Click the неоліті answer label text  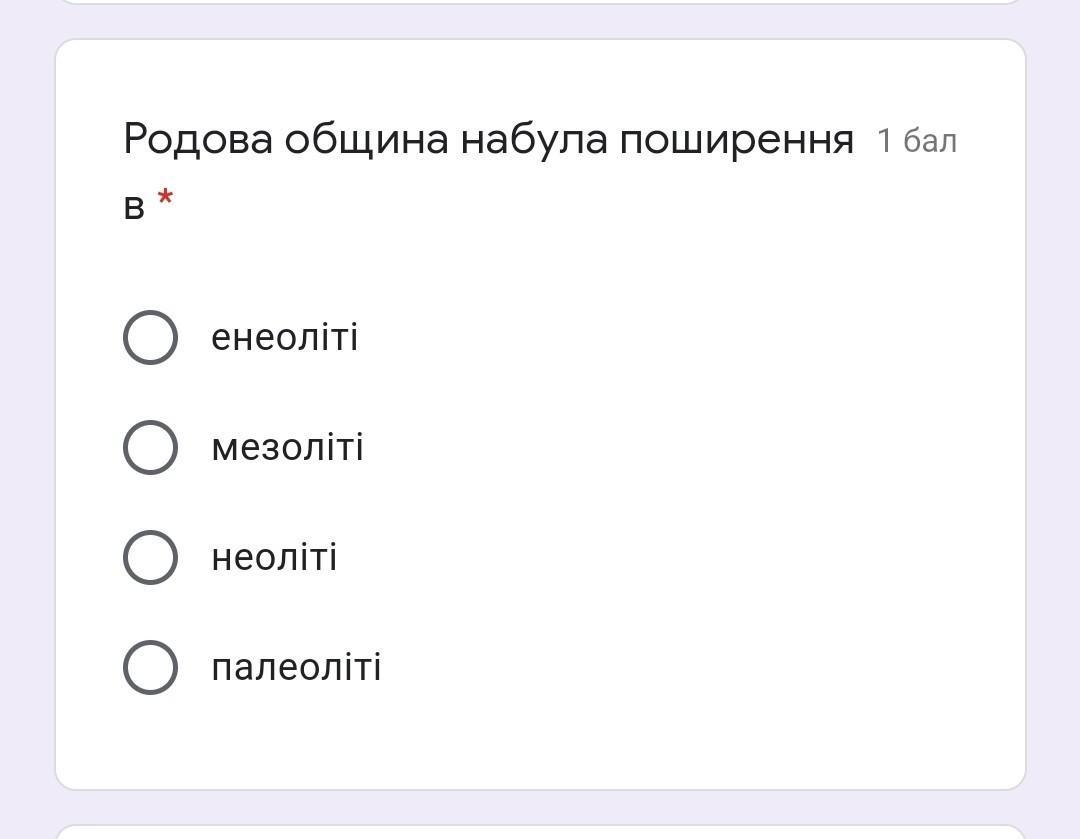(x=274, y=557)
